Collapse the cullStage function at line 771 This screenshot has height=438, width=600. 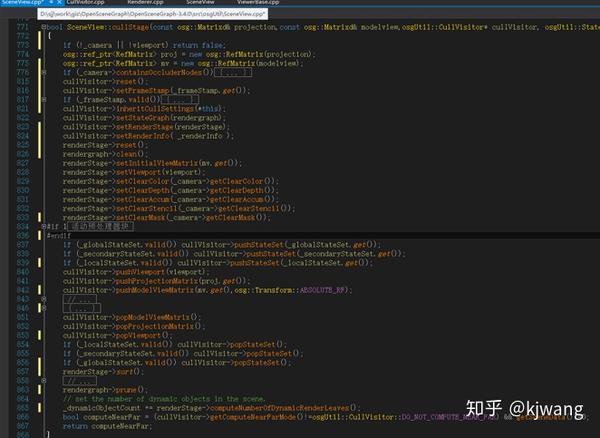tap(44, 27)
